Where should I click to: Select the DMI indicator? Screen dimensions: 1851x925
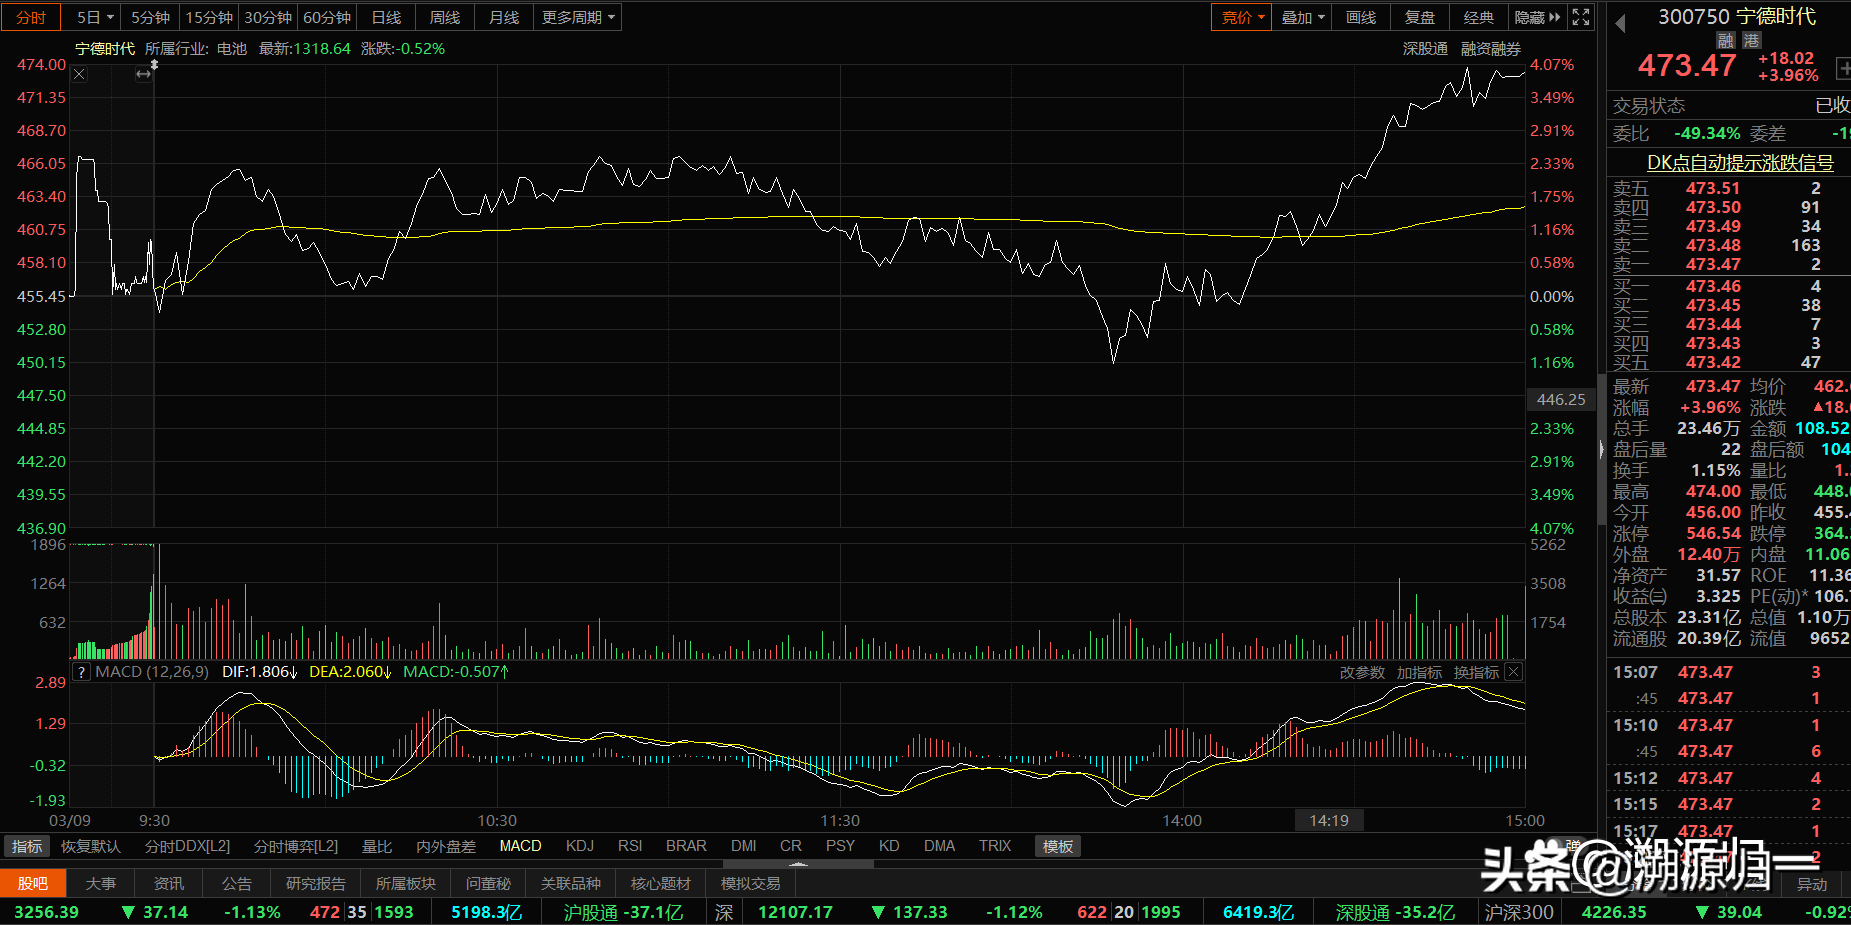click(x=743, y=846)
